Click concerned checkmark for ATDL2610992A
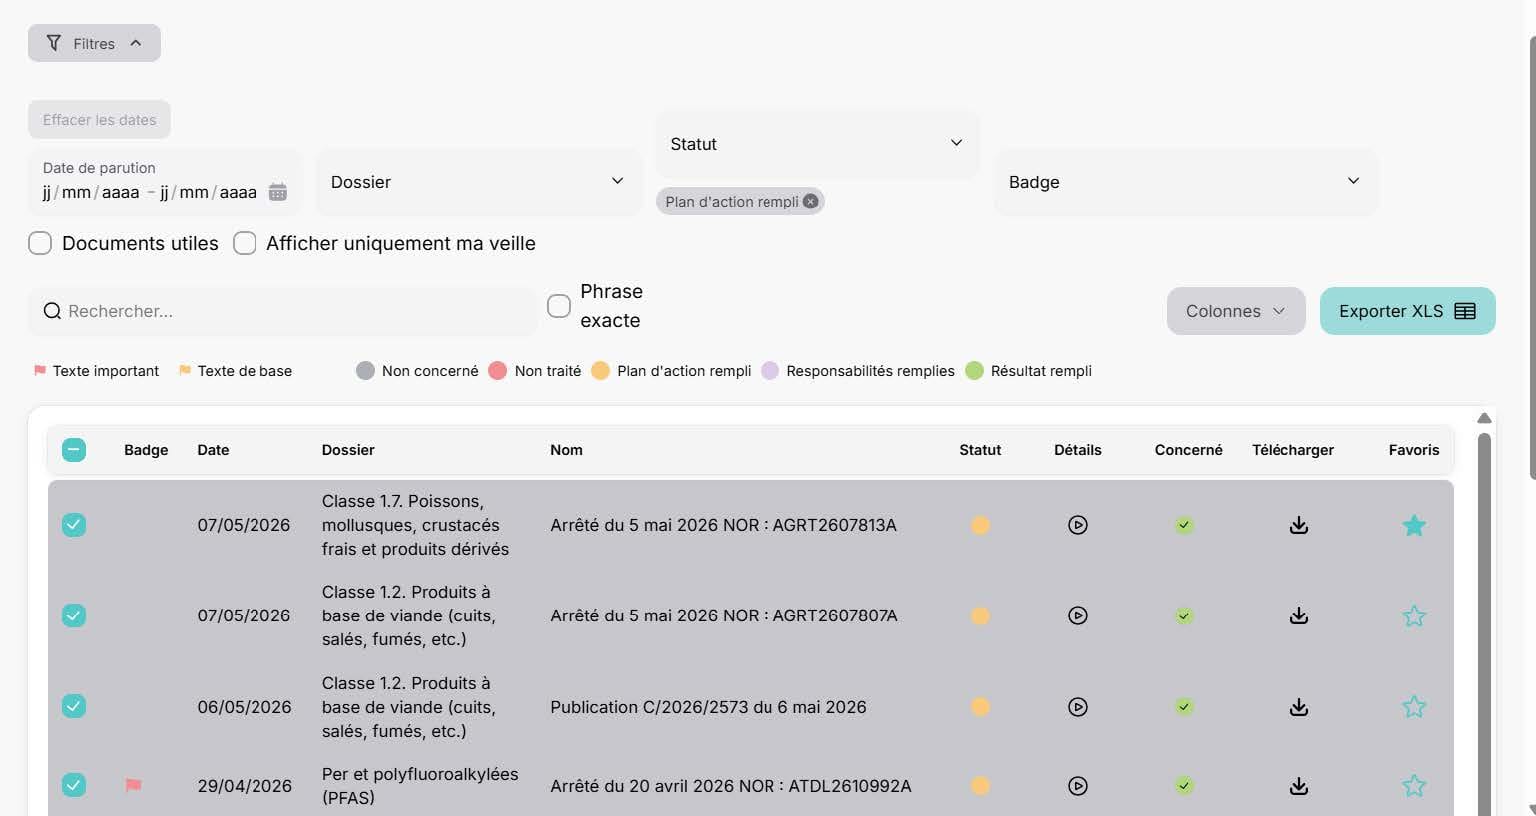Viewport: 1536px width, 816px height. pyautogui.click(x=1184, y=786)
